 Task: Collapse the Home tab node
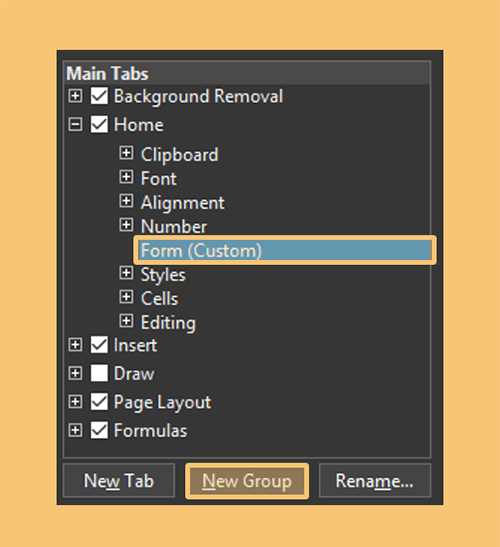(x=75, y=125)
